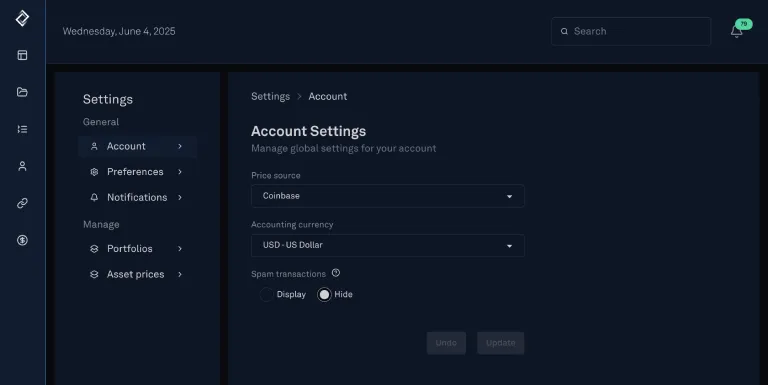
Task: Expand the Notifications chevron arrow
Action: (x=180, y=197)
